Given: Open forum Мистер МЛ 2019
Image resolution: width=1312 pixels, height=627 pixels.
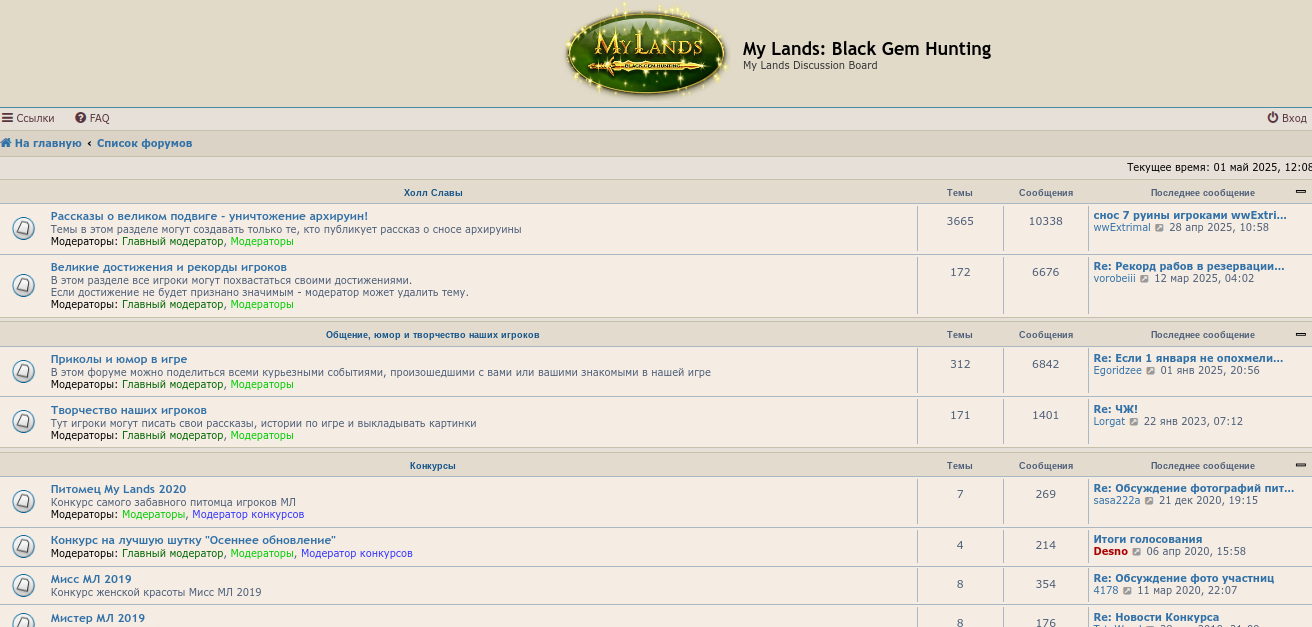Looking at the screenshot, I should [98, 618].
